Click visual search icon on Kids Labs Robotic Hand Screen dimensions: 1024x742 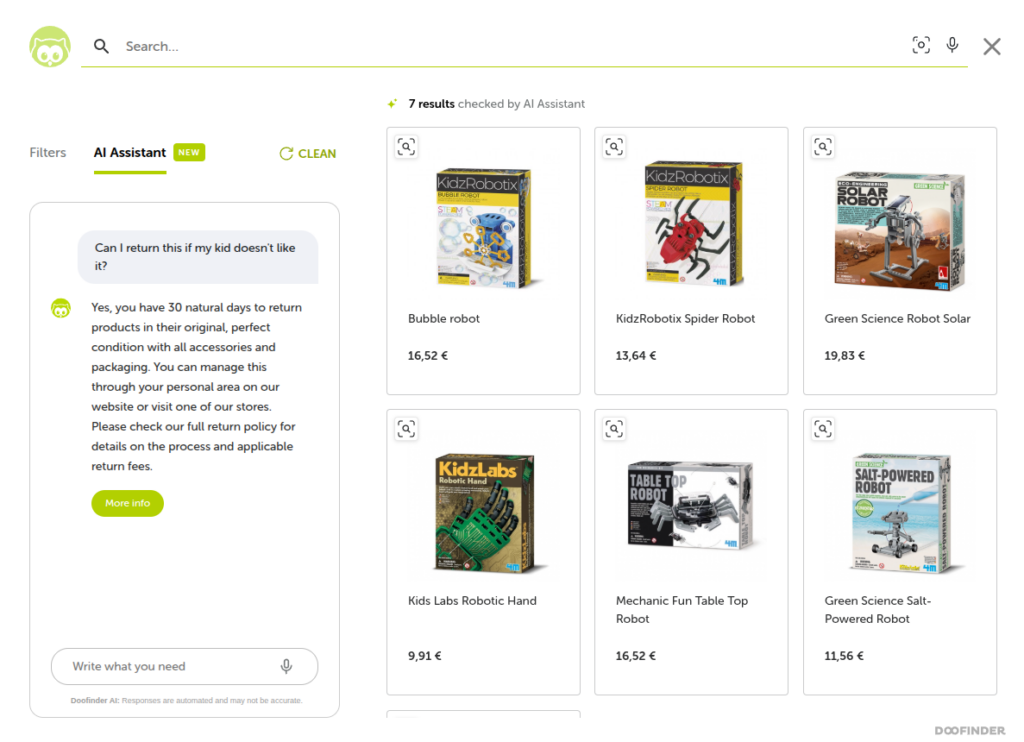(406, 429)
